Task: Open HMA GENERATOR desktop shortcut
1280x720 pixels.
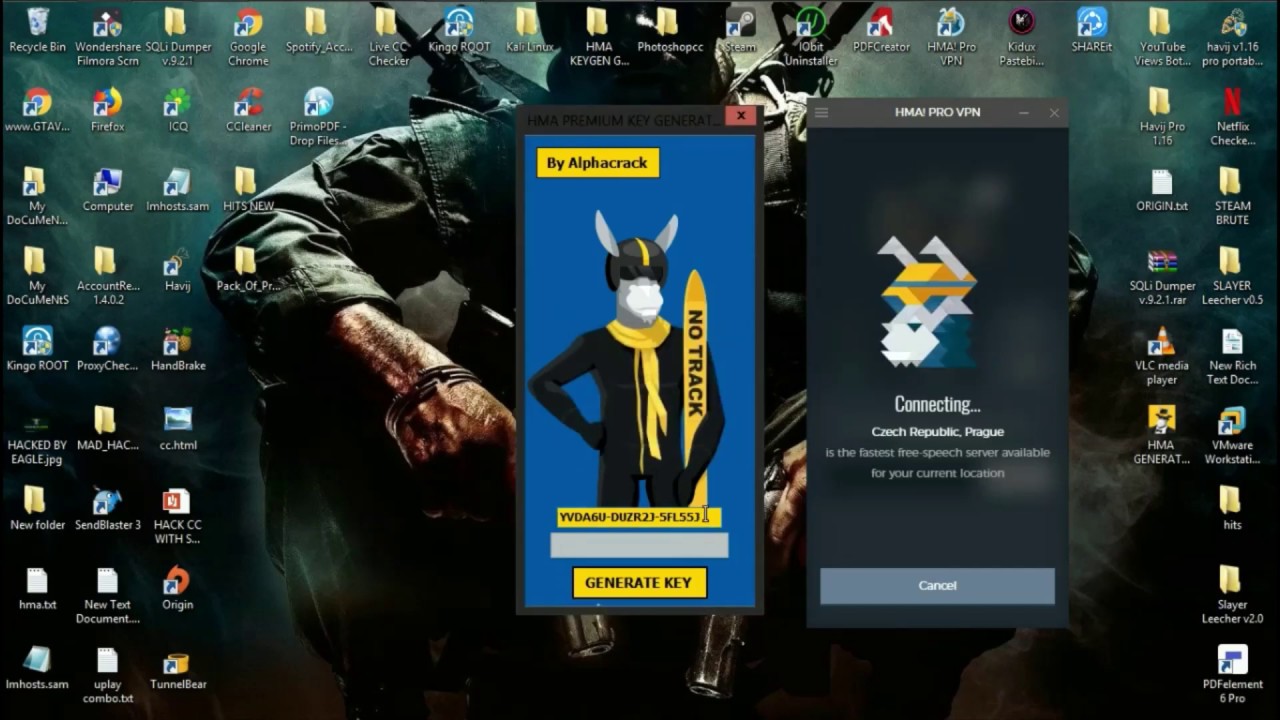Action: pos(1162,436)
